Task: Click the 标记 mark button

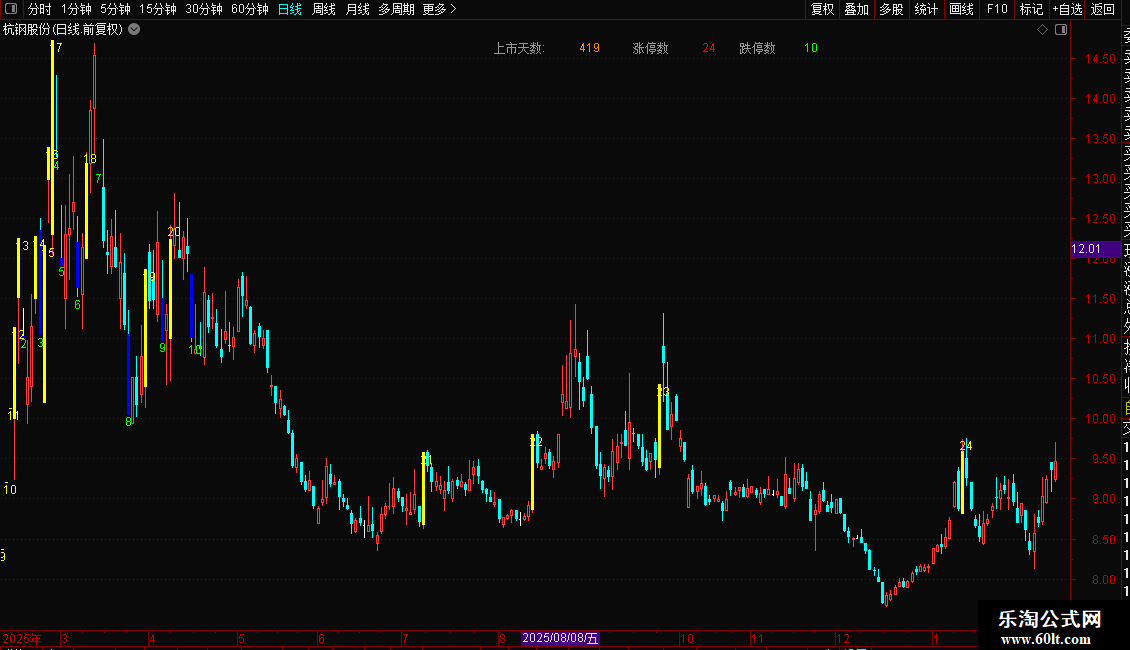Action: click(1031, 9)
